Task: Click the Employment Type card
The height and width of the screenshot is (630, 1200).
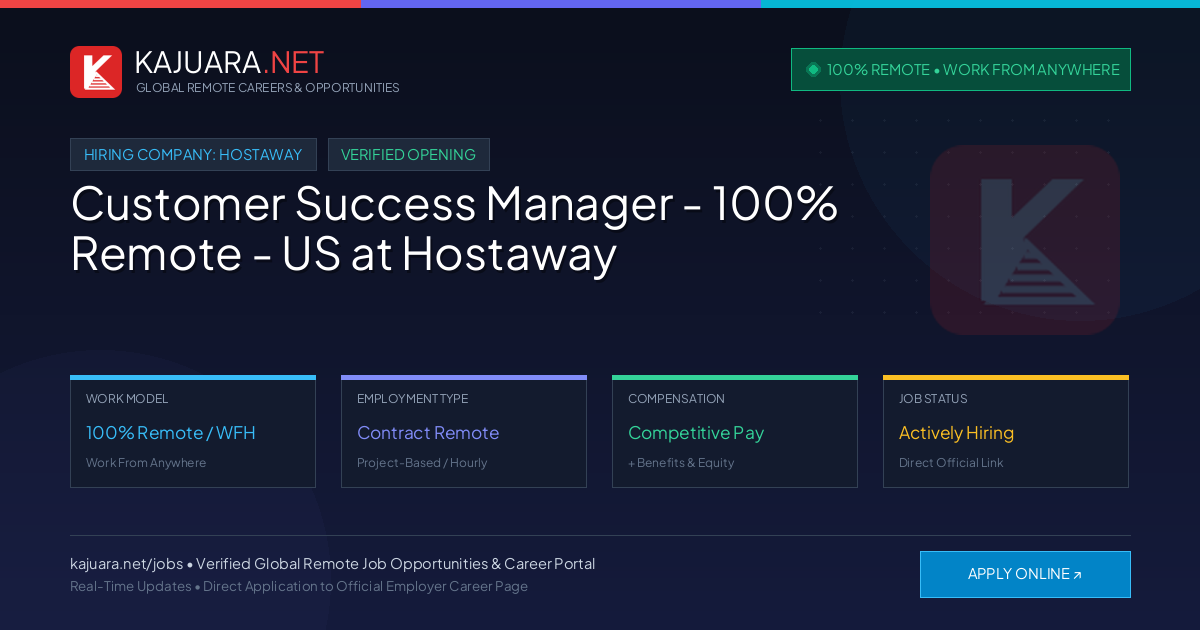Action: click(464, 431)
